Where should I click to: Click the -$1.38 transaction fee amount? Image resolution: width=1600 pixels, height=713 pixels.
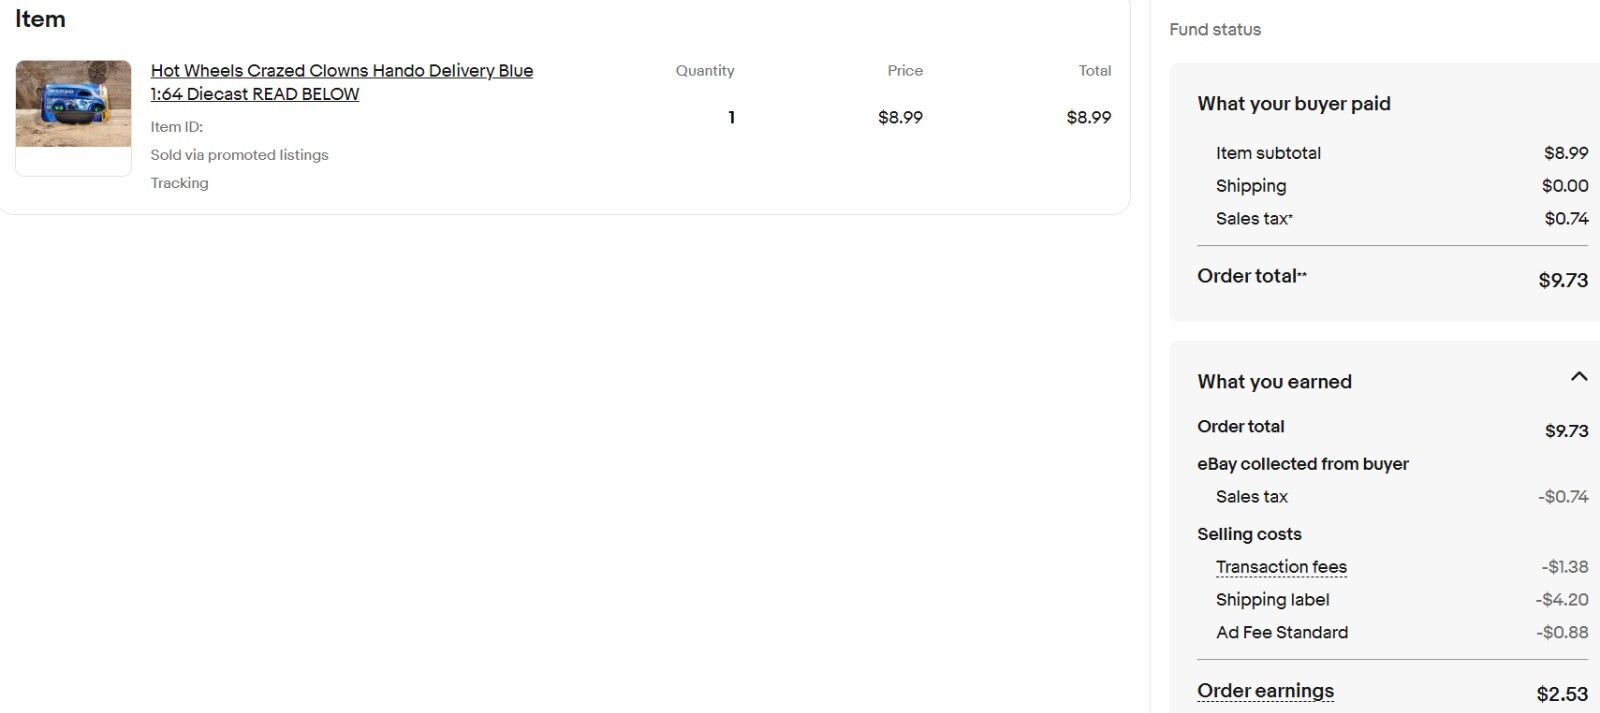[x=1565, y=567]
